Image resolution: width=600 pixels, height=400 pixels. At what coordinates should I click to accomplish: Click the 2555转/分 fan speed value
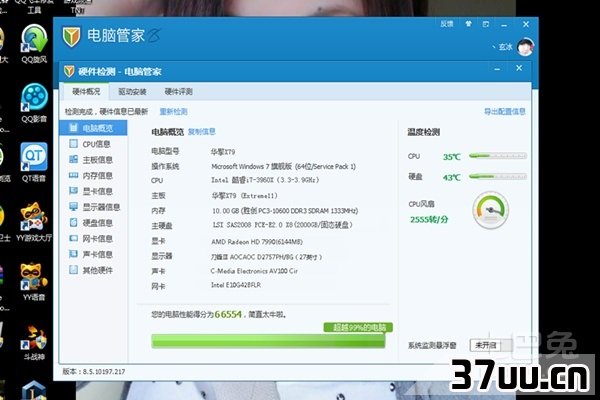[429, 219]
